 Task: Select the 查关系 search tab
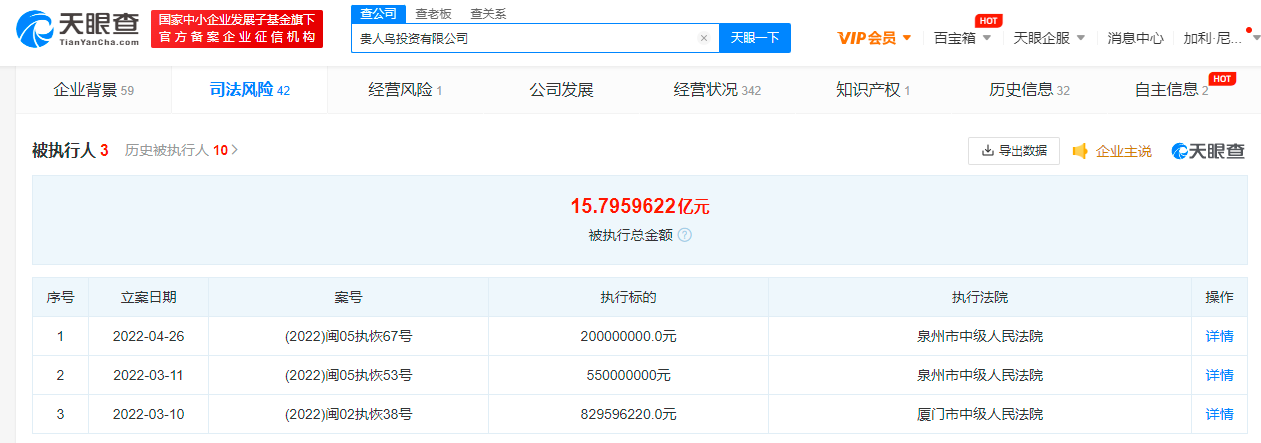click(488, 13)
